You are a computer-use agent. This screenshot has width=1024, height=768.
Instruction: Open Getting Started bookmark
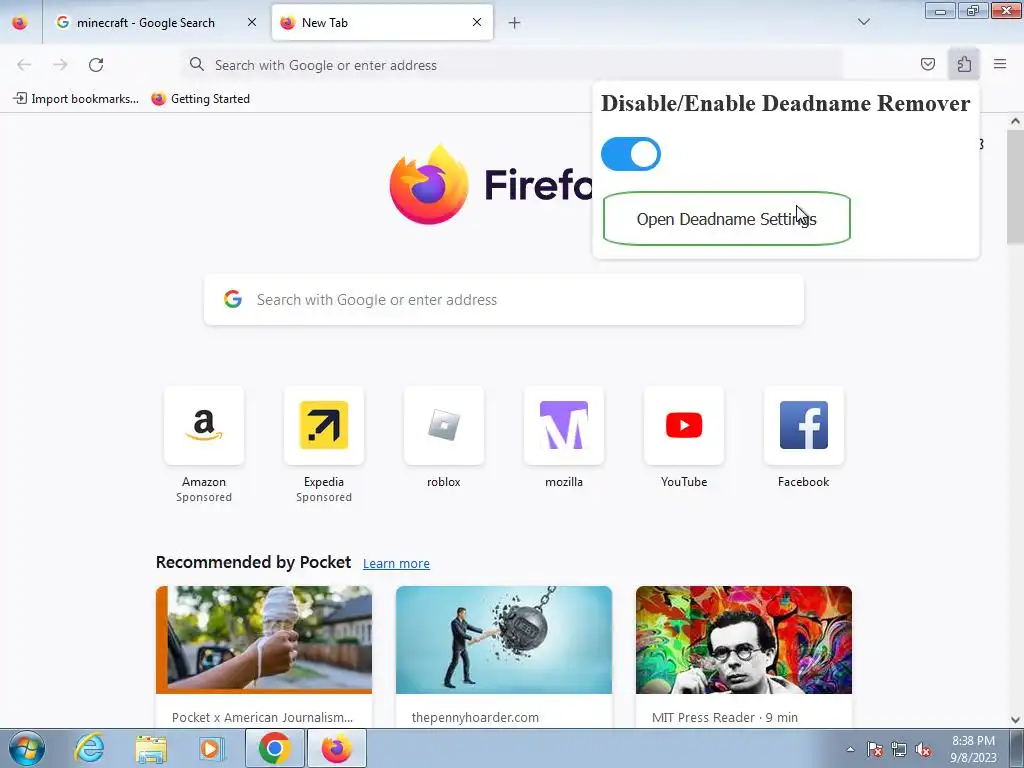pos(200,99)
